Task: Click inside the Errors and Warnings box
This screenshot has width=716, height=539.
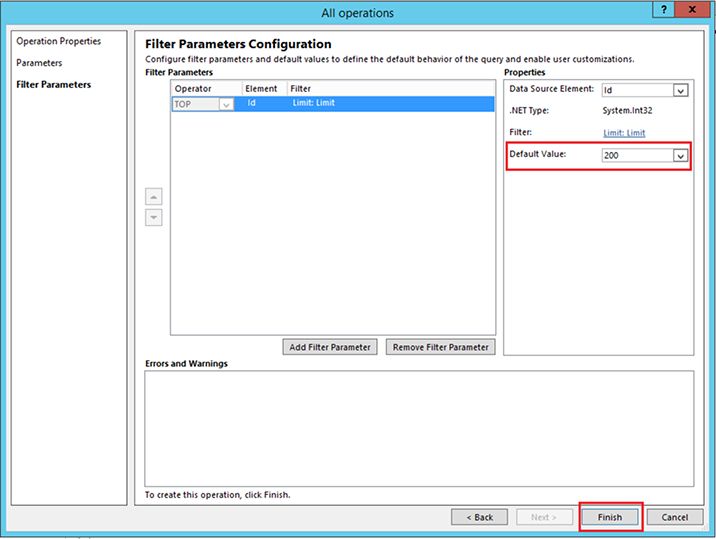Action: (419, 428)
